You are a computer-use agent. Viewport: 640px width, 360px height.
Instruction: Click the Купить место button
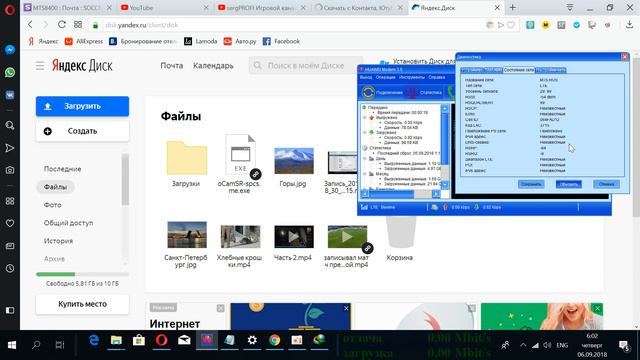(82, 304)
